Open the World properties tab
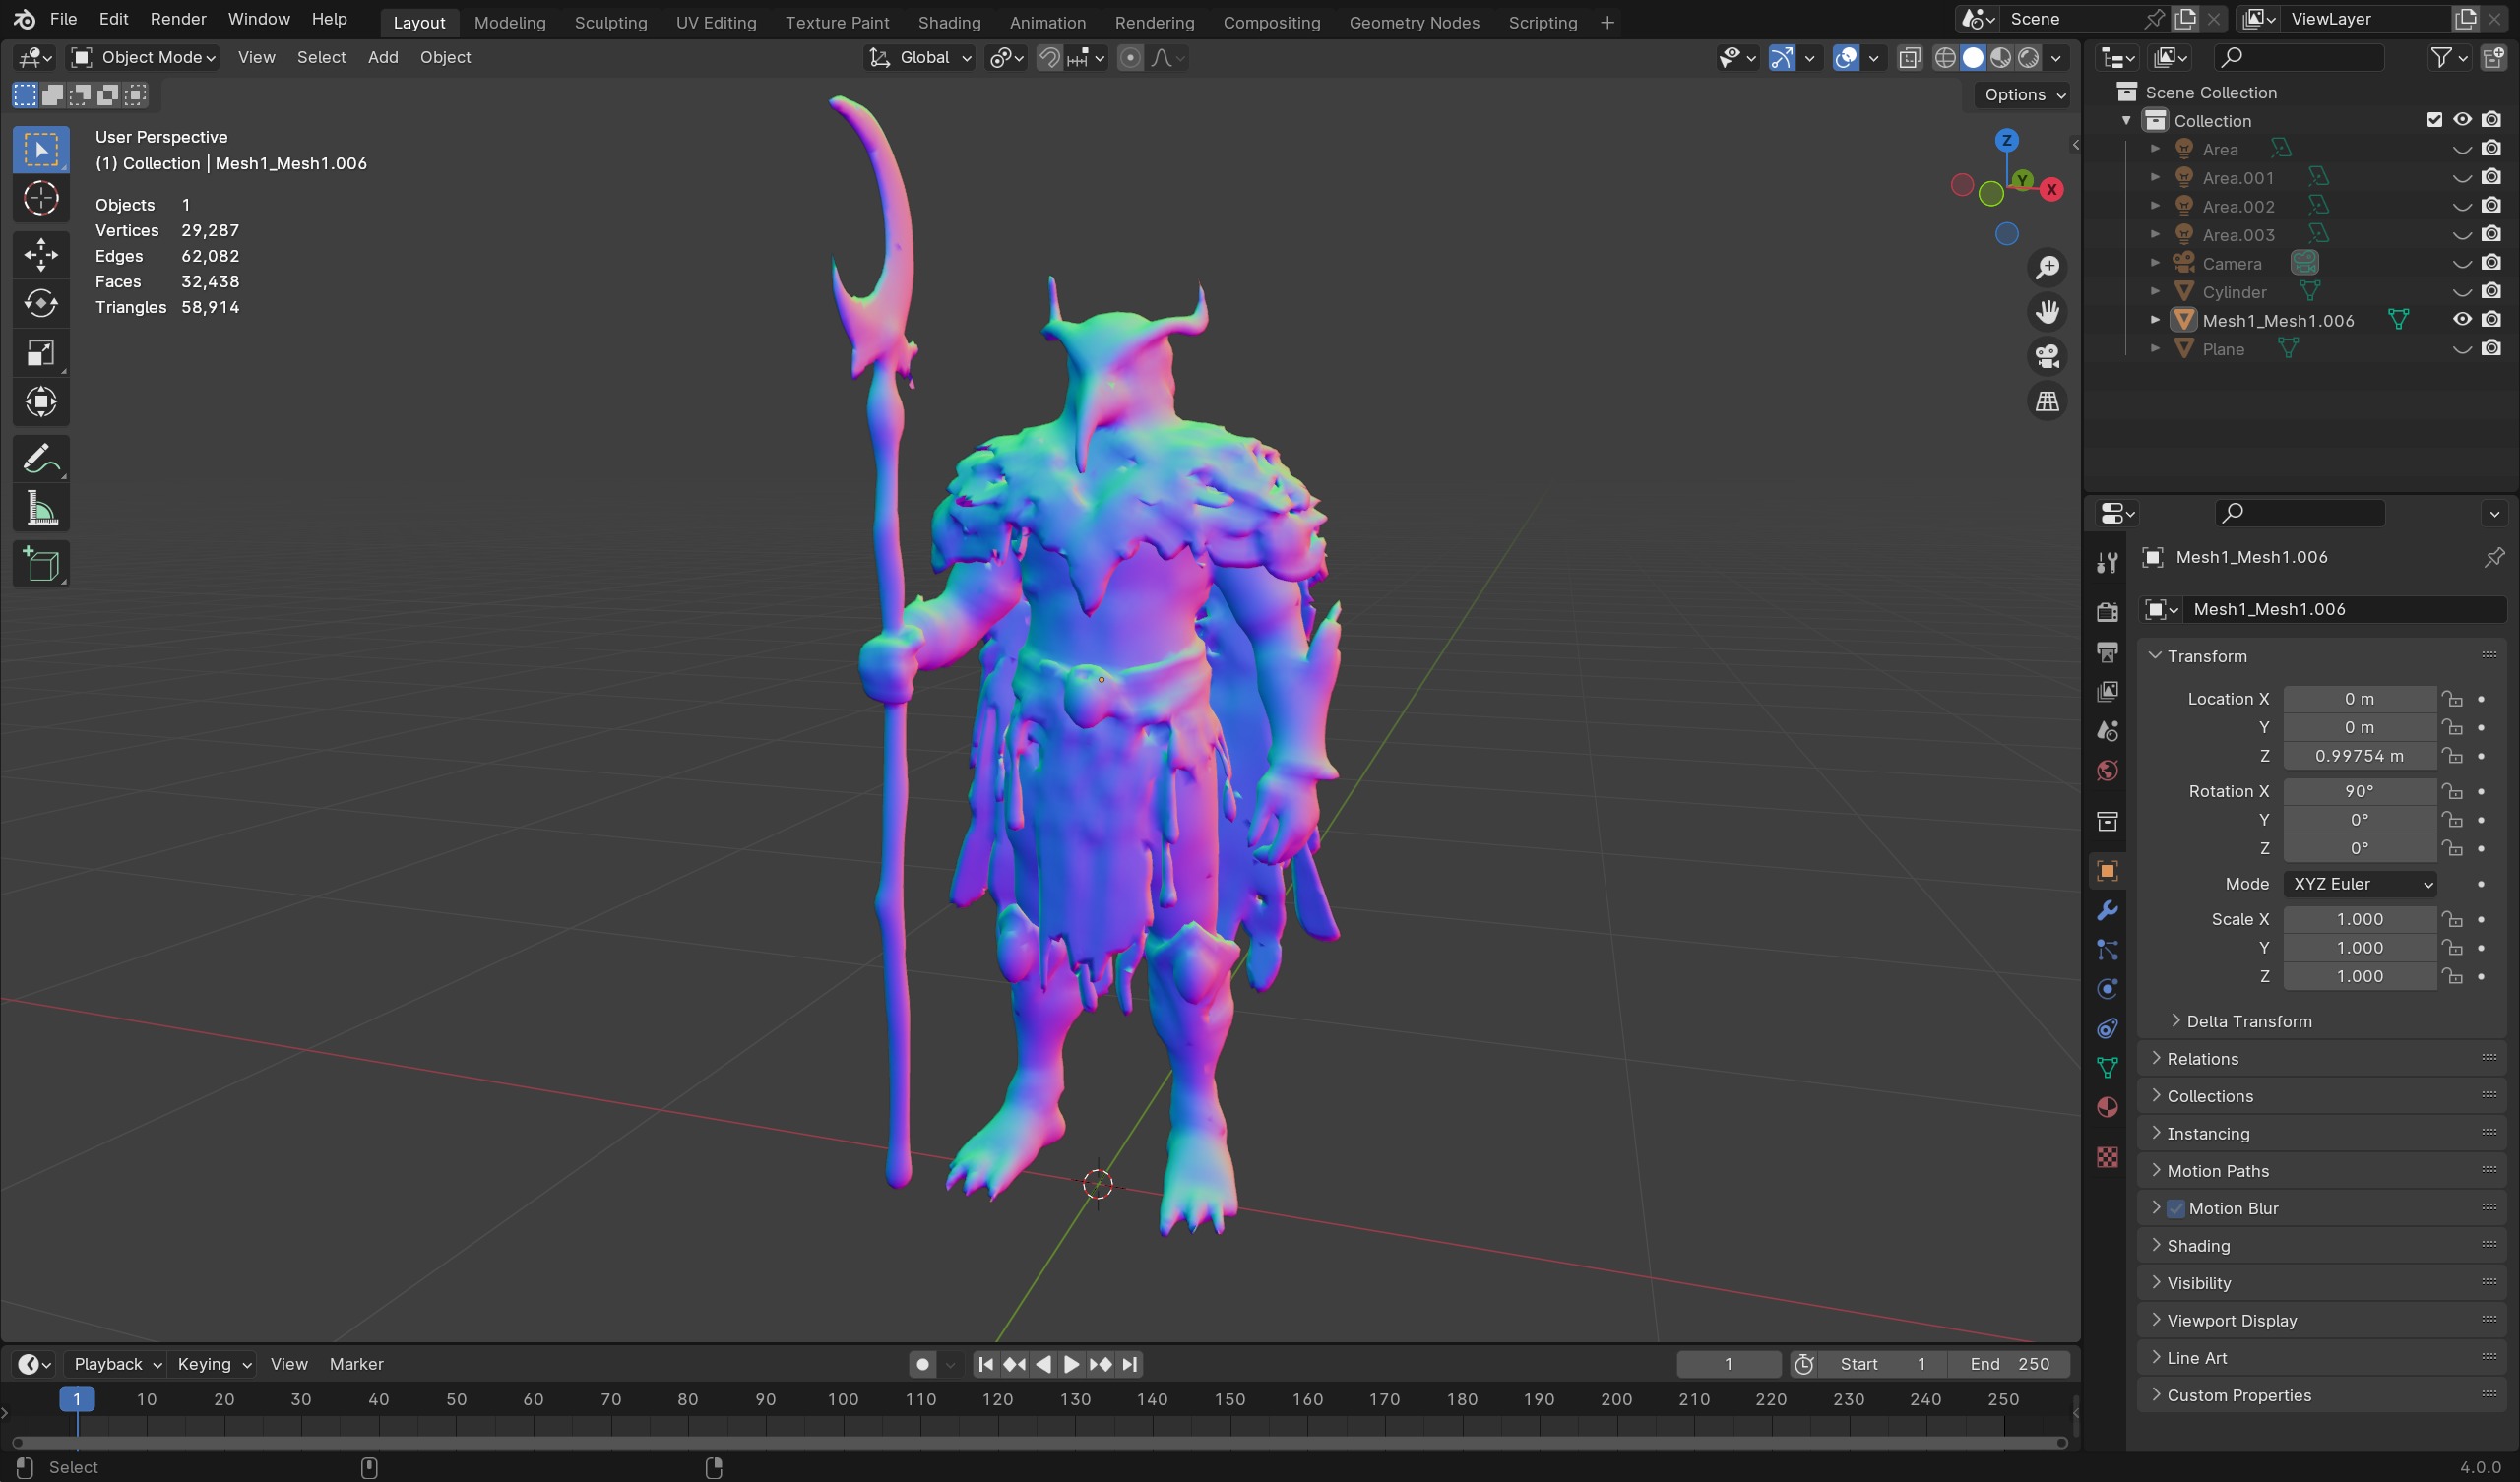Image resolution: width=2520 pixels, height=1482 pixels. pyautogui.click(x=2107, y=770)
